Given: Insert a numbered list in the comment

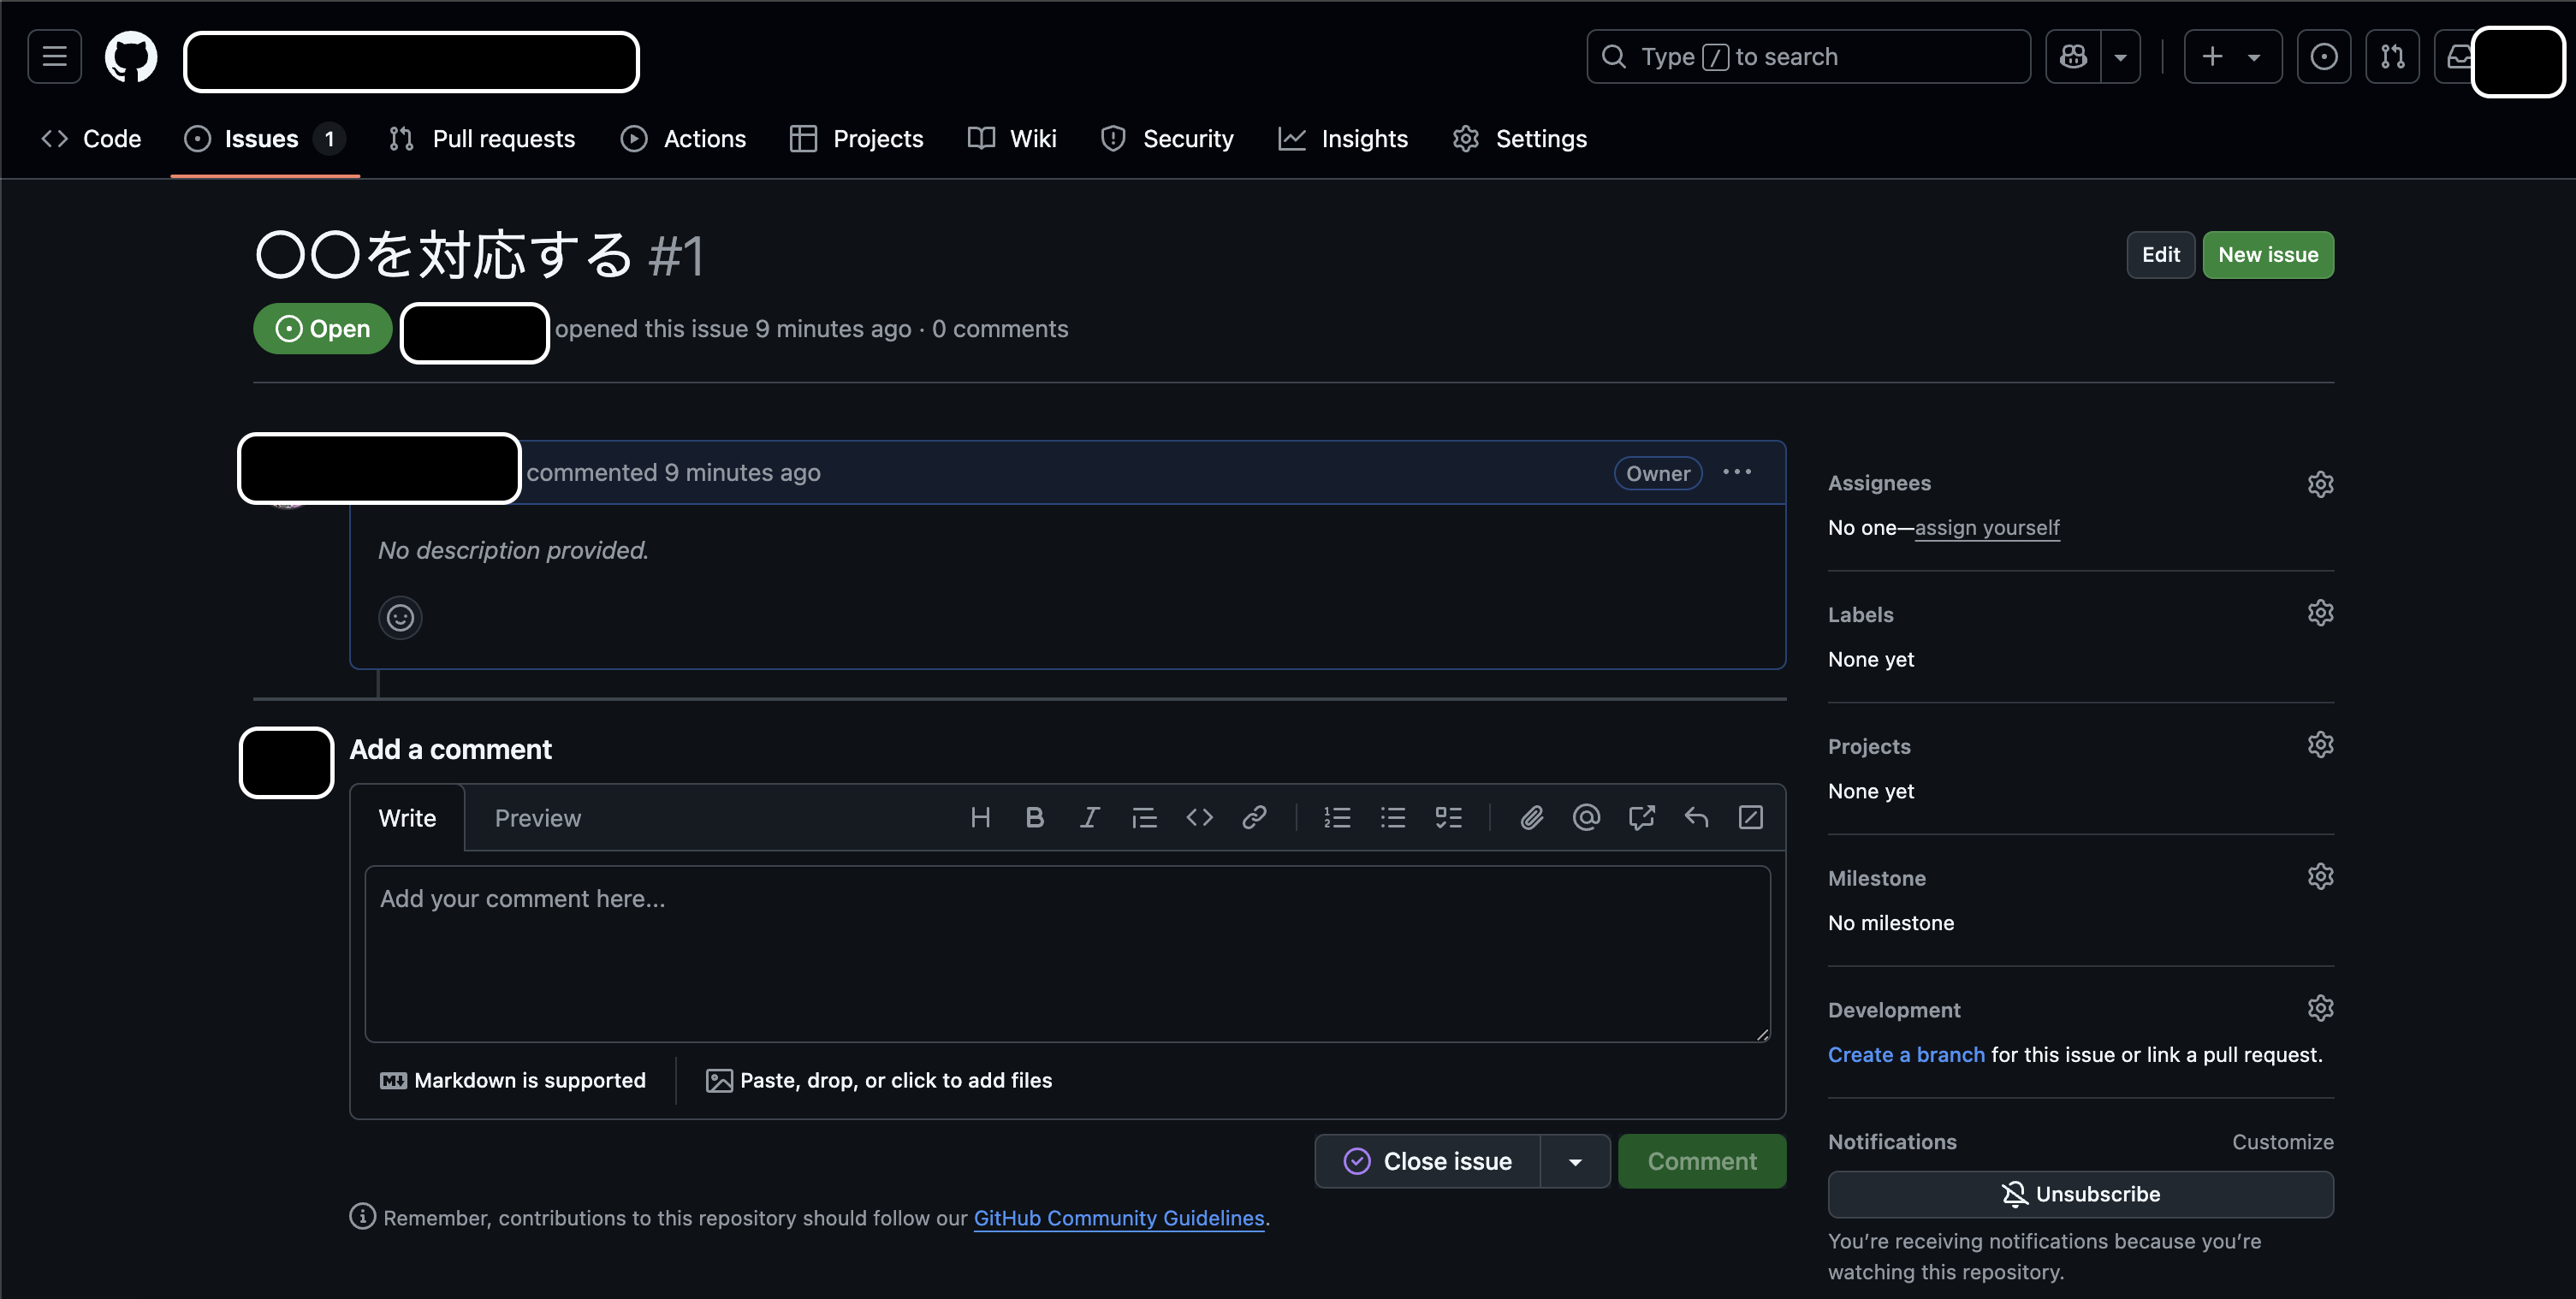Looking at the screenshot, I should click(x=1336, y=817).
